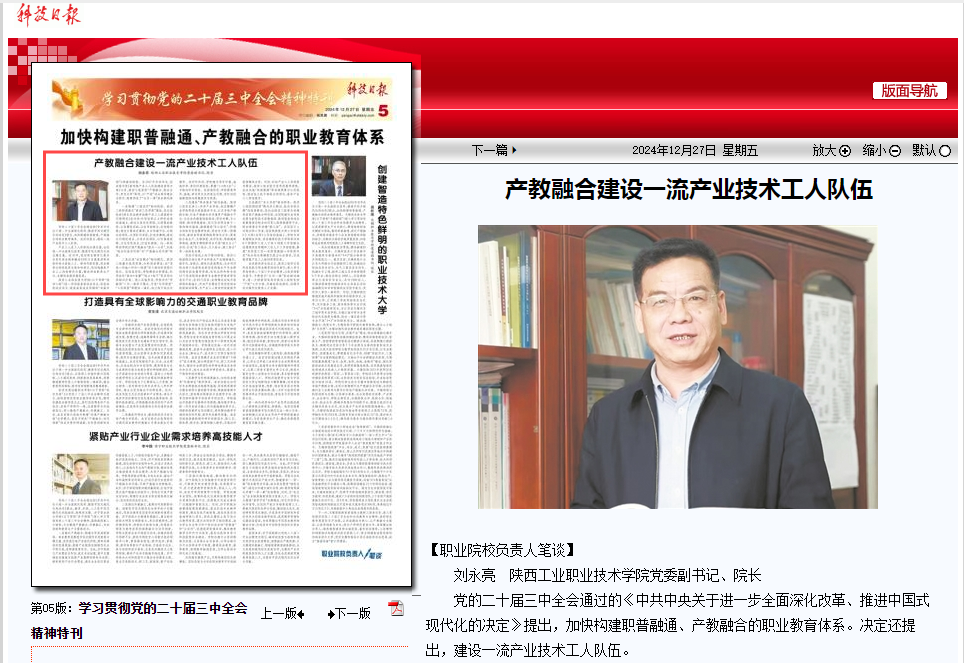The height and width of the screenshot is (663, 964).
Task: Open vertical-titled article 创建智造特色鲜明的职业技术大学
Action: (x=382, y=240)
